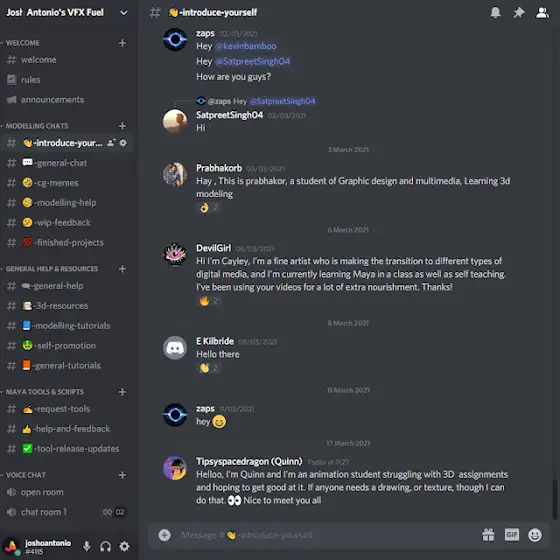Show pinned messages with pin icon
The height and width of the screenshot is (560, 560).
pyautogui.click(x=519, y=12)
